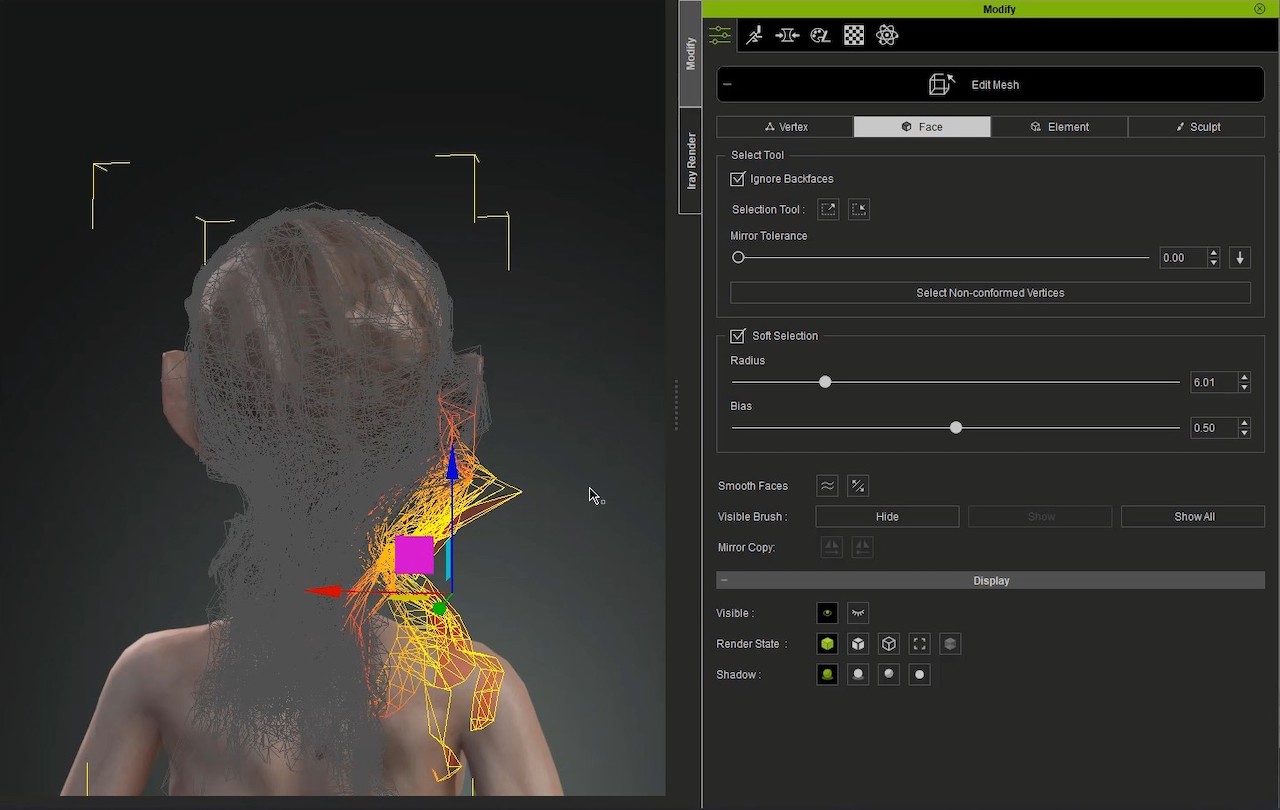Click the first Selection Tool icon
This screenshot has height=810, width=1280.
[x=828, y=210]
